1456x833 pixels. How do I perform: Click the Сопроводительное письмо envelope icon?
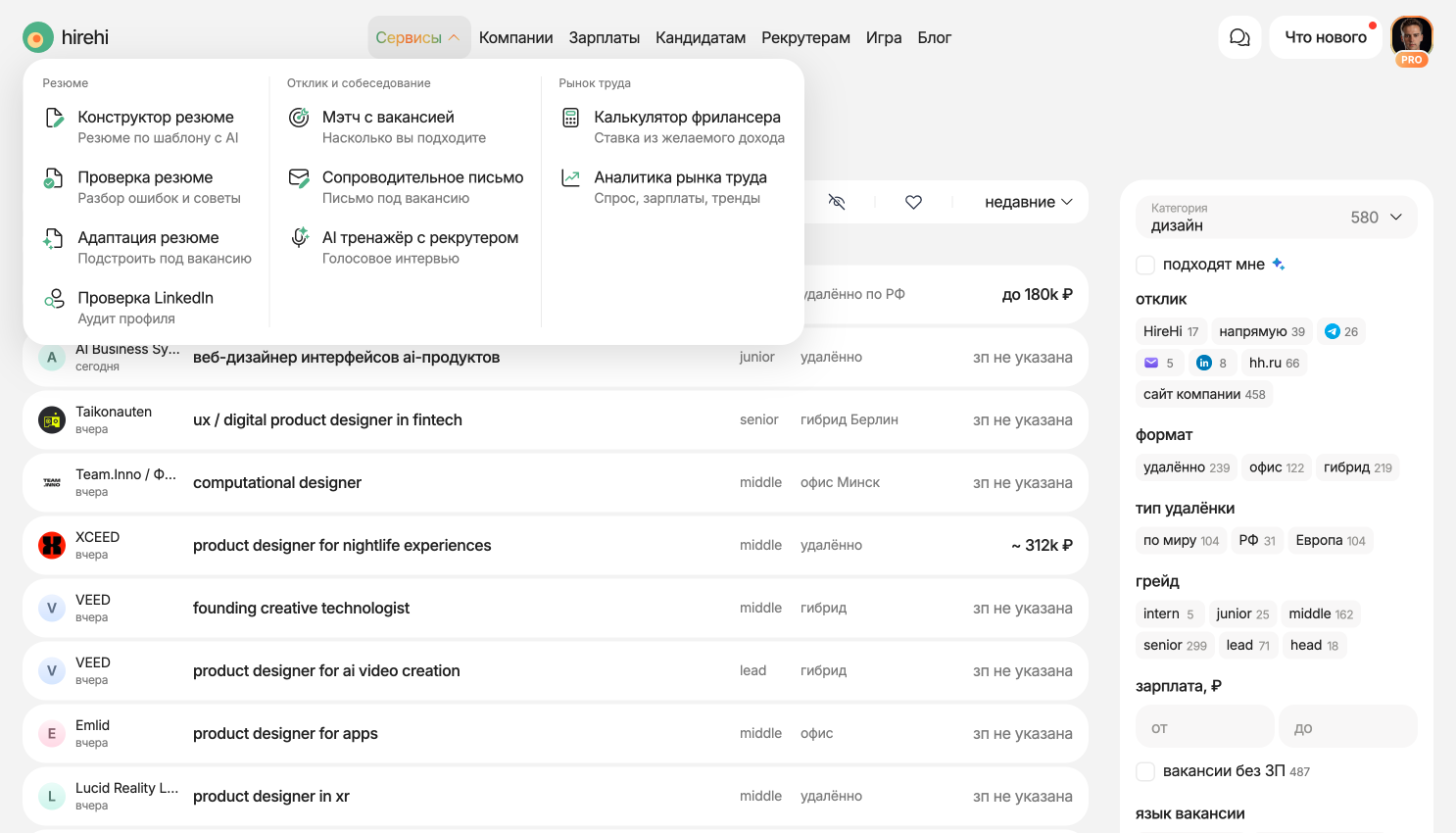(x=298, y=178)
